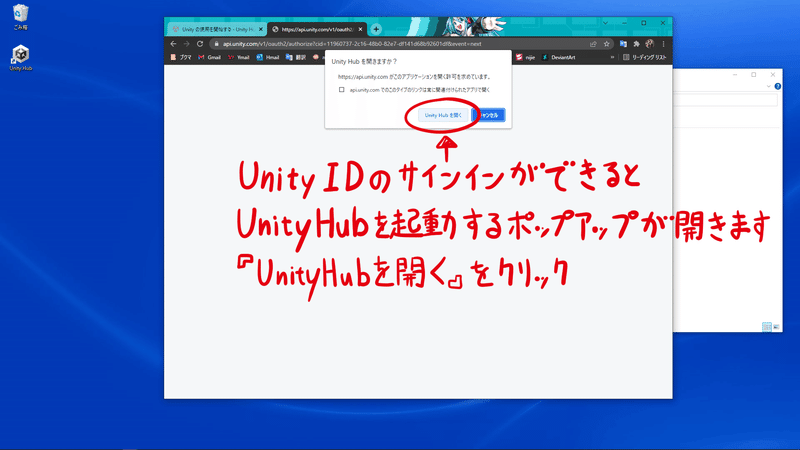Maximize the background window
The height and width of the screenshot is (450, 800).
754,74
